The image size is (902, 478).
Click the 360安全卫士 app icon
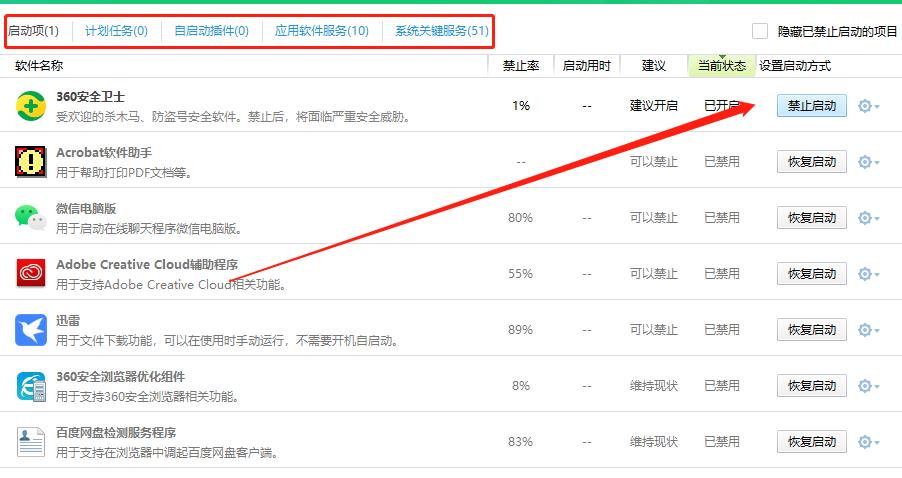tap(30, 106)
